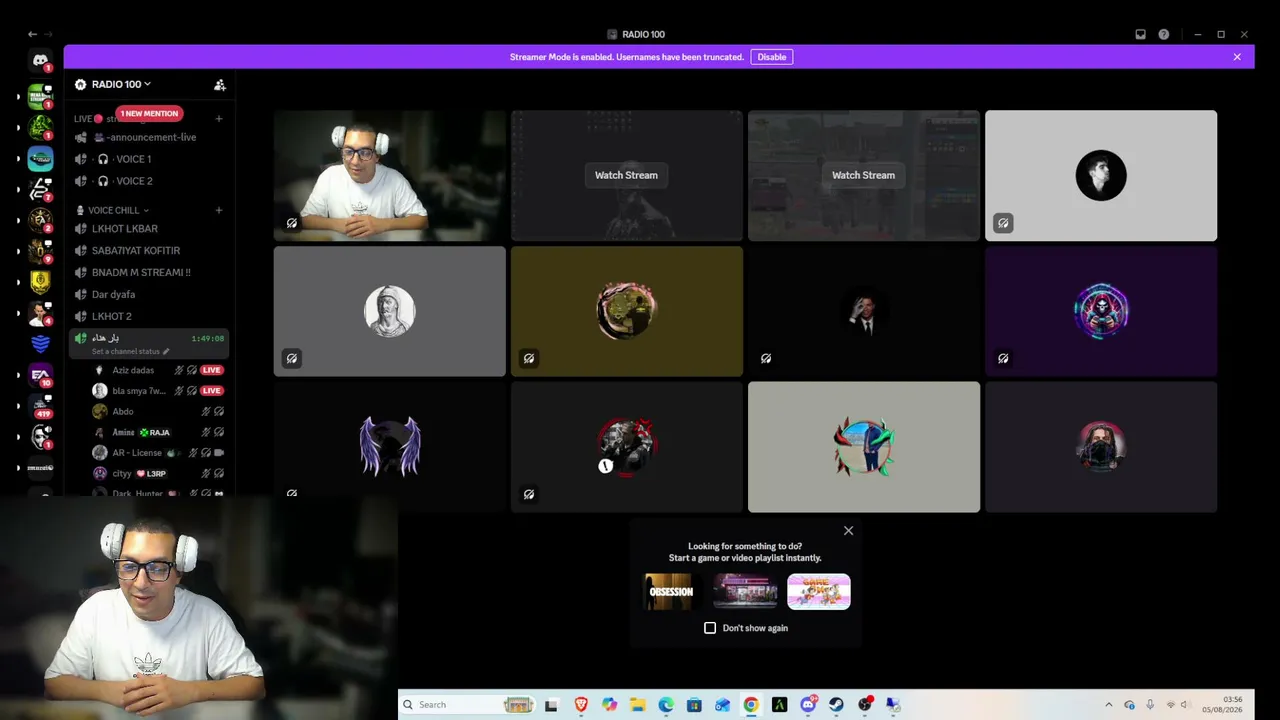This screenshot has width=1280, height=720.
Task: Open the EA server icon
Action: click(40, 375)
